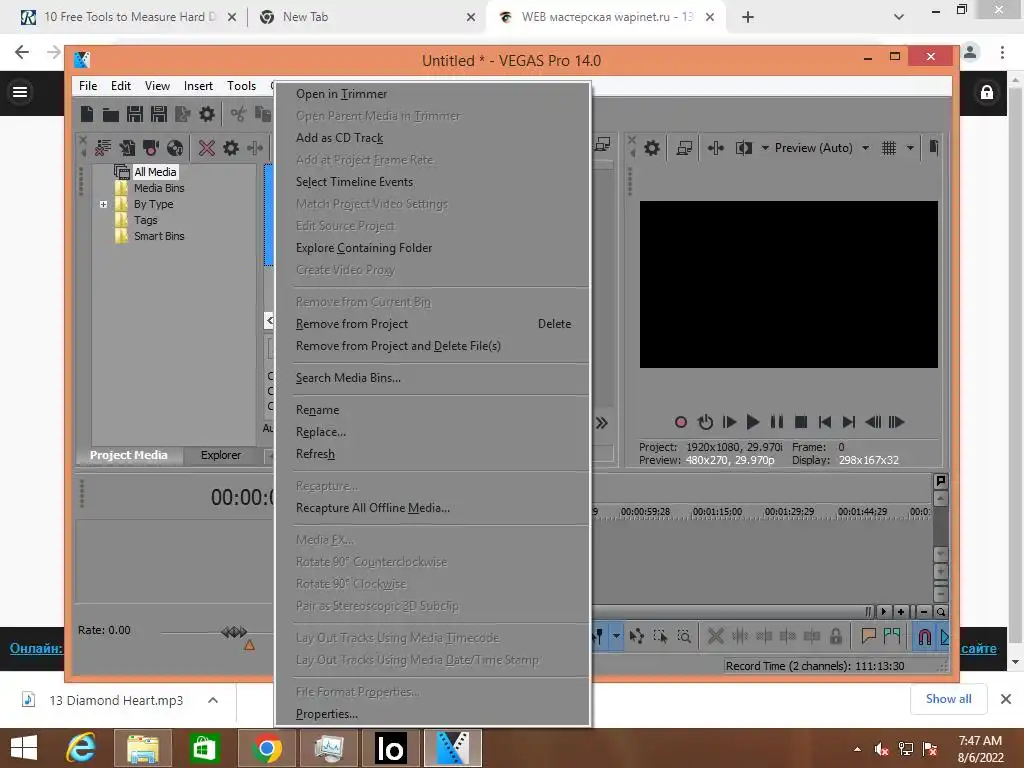Click Insert Region flags icon

click(x=892, y=636)
